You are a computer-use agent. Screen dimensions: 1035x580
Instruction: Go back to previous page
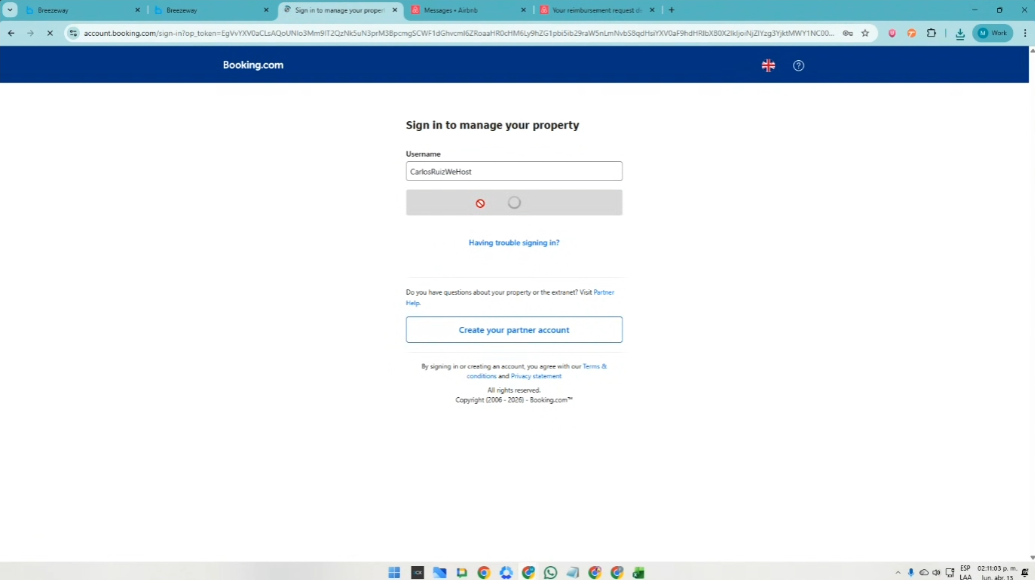pyautogui.click(x=11, y=33)
